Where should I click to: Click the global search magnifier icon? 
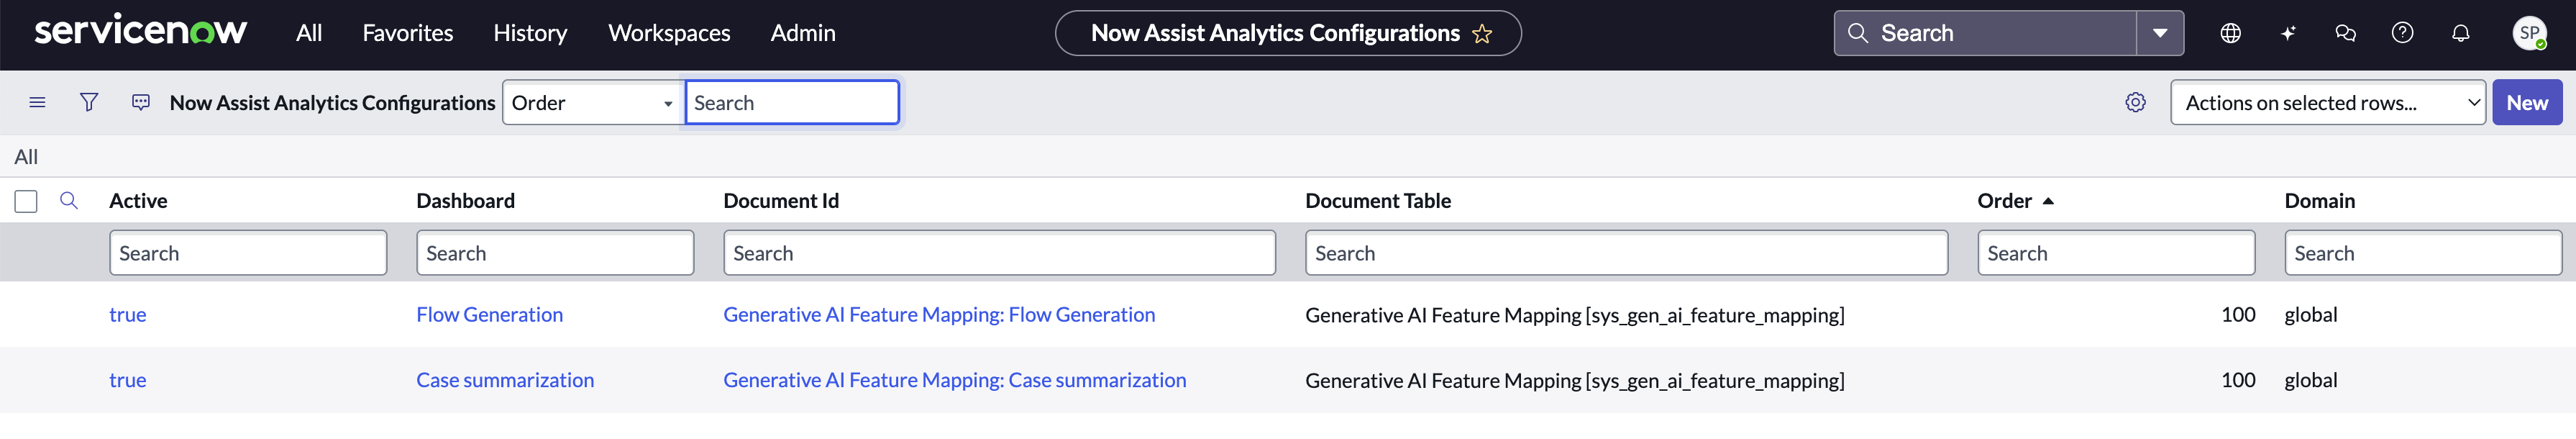coord(1857,33)
